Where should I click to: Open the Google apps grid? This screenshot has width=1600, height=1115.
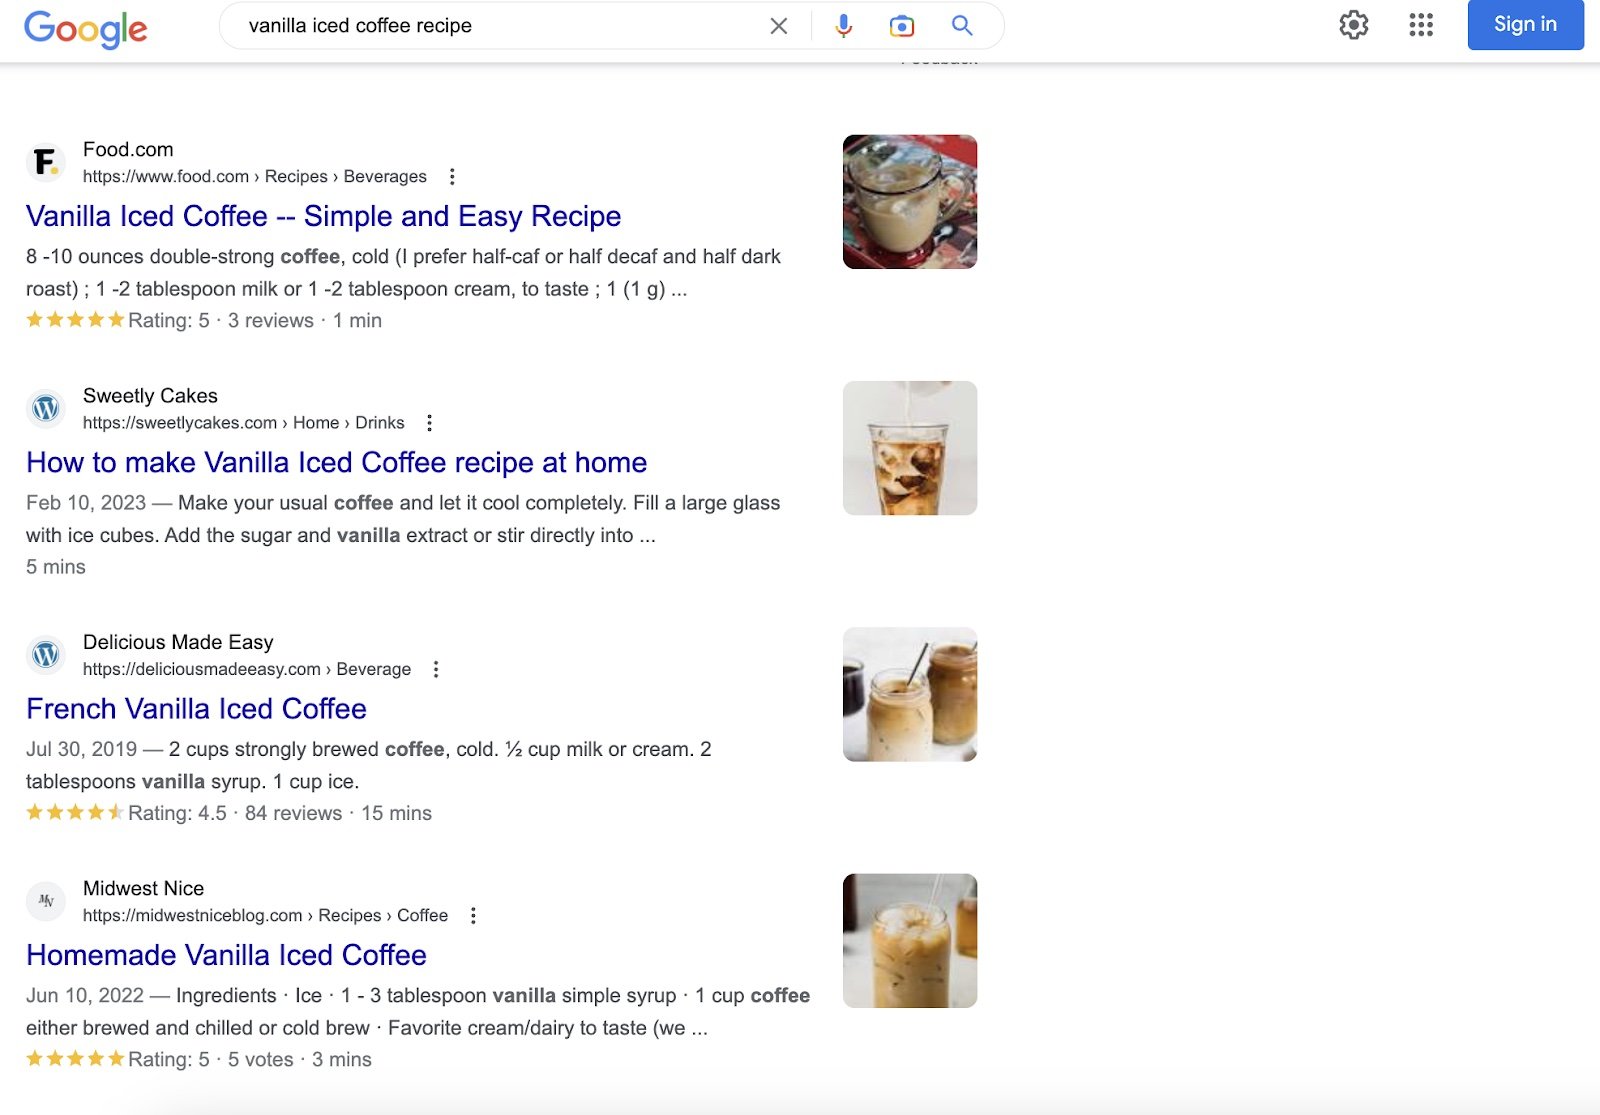[1421, 25]
